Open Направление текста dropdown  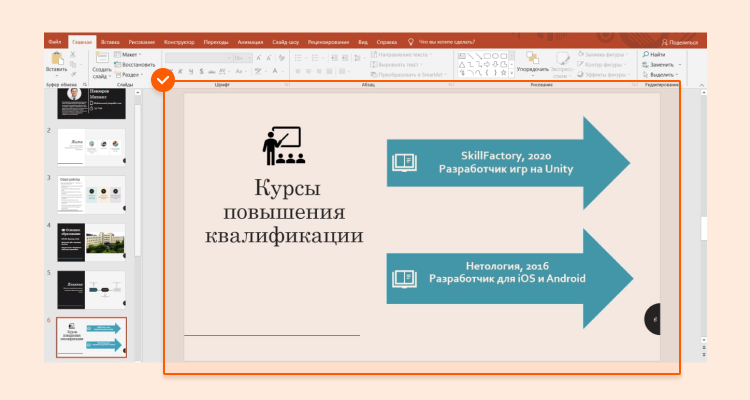coord(401,55)
